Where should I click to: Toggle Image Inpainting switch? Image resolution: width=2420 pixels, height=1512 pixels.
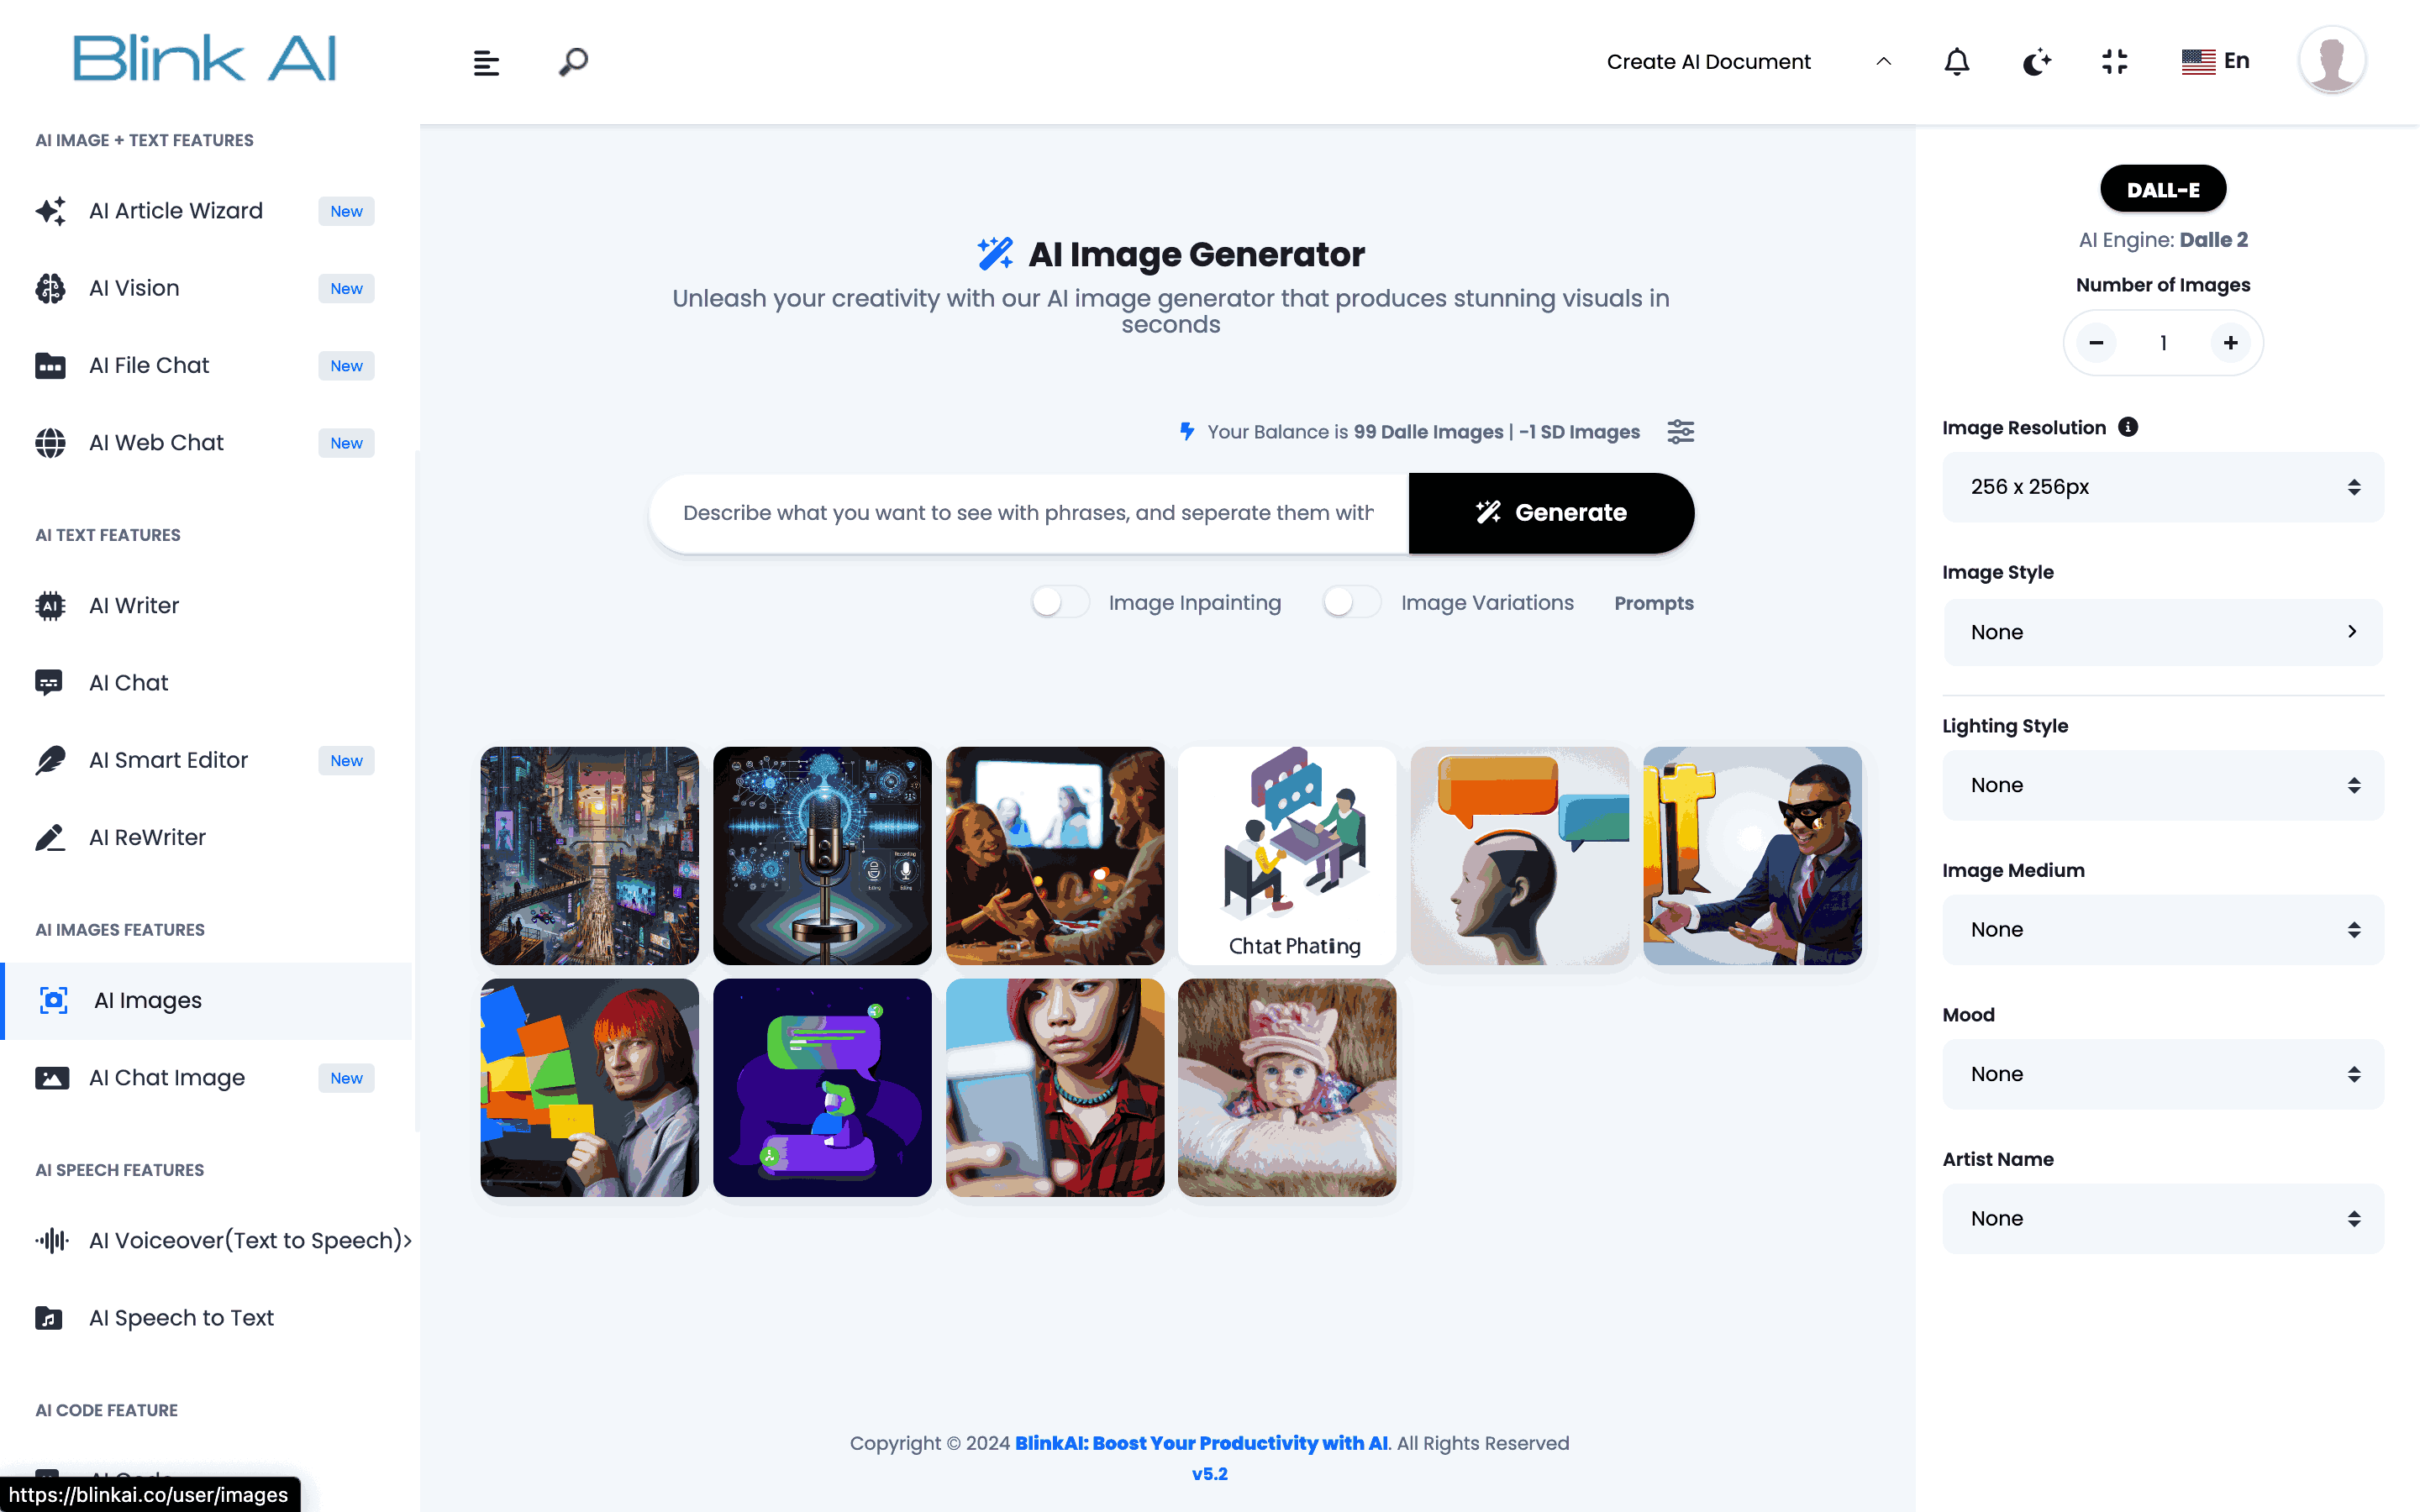[x=1060, y=602]
